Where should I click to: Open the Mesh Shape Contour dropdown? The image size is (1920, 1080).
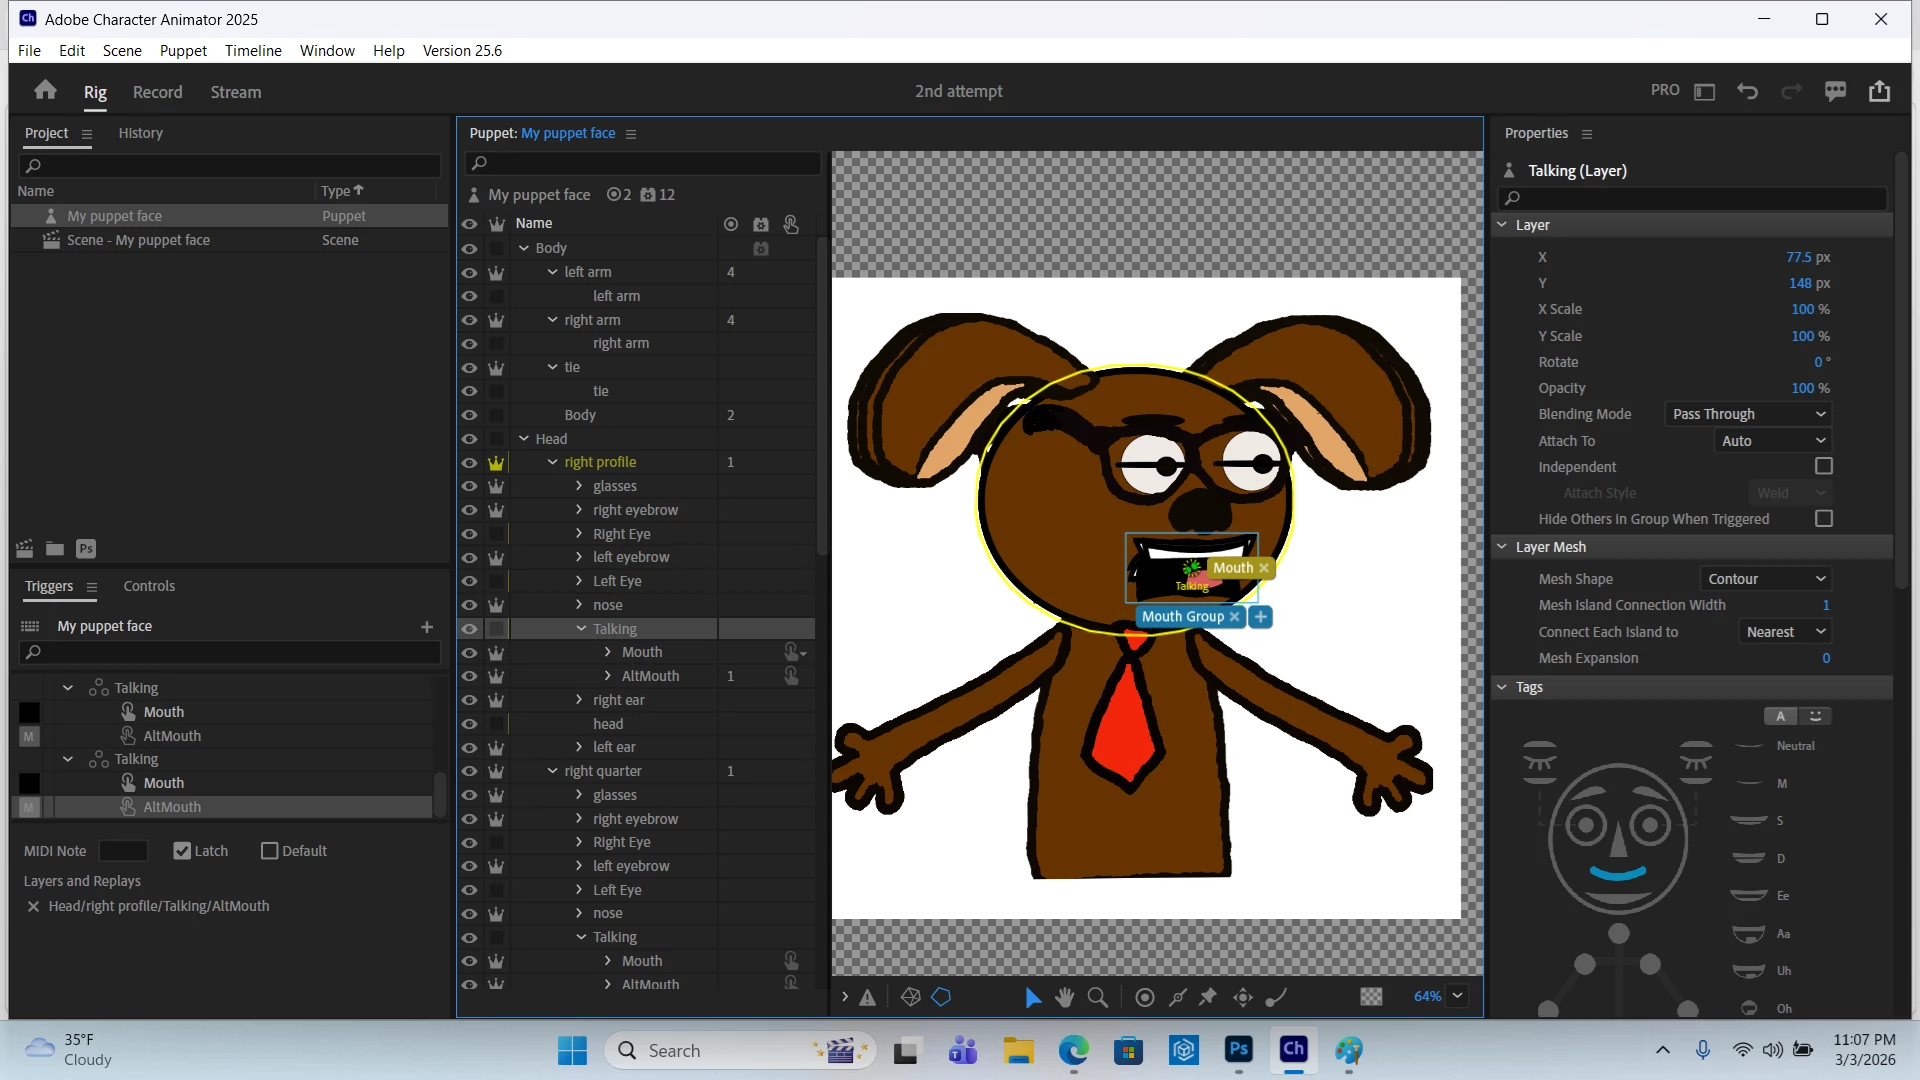[x=1766, y=579]
